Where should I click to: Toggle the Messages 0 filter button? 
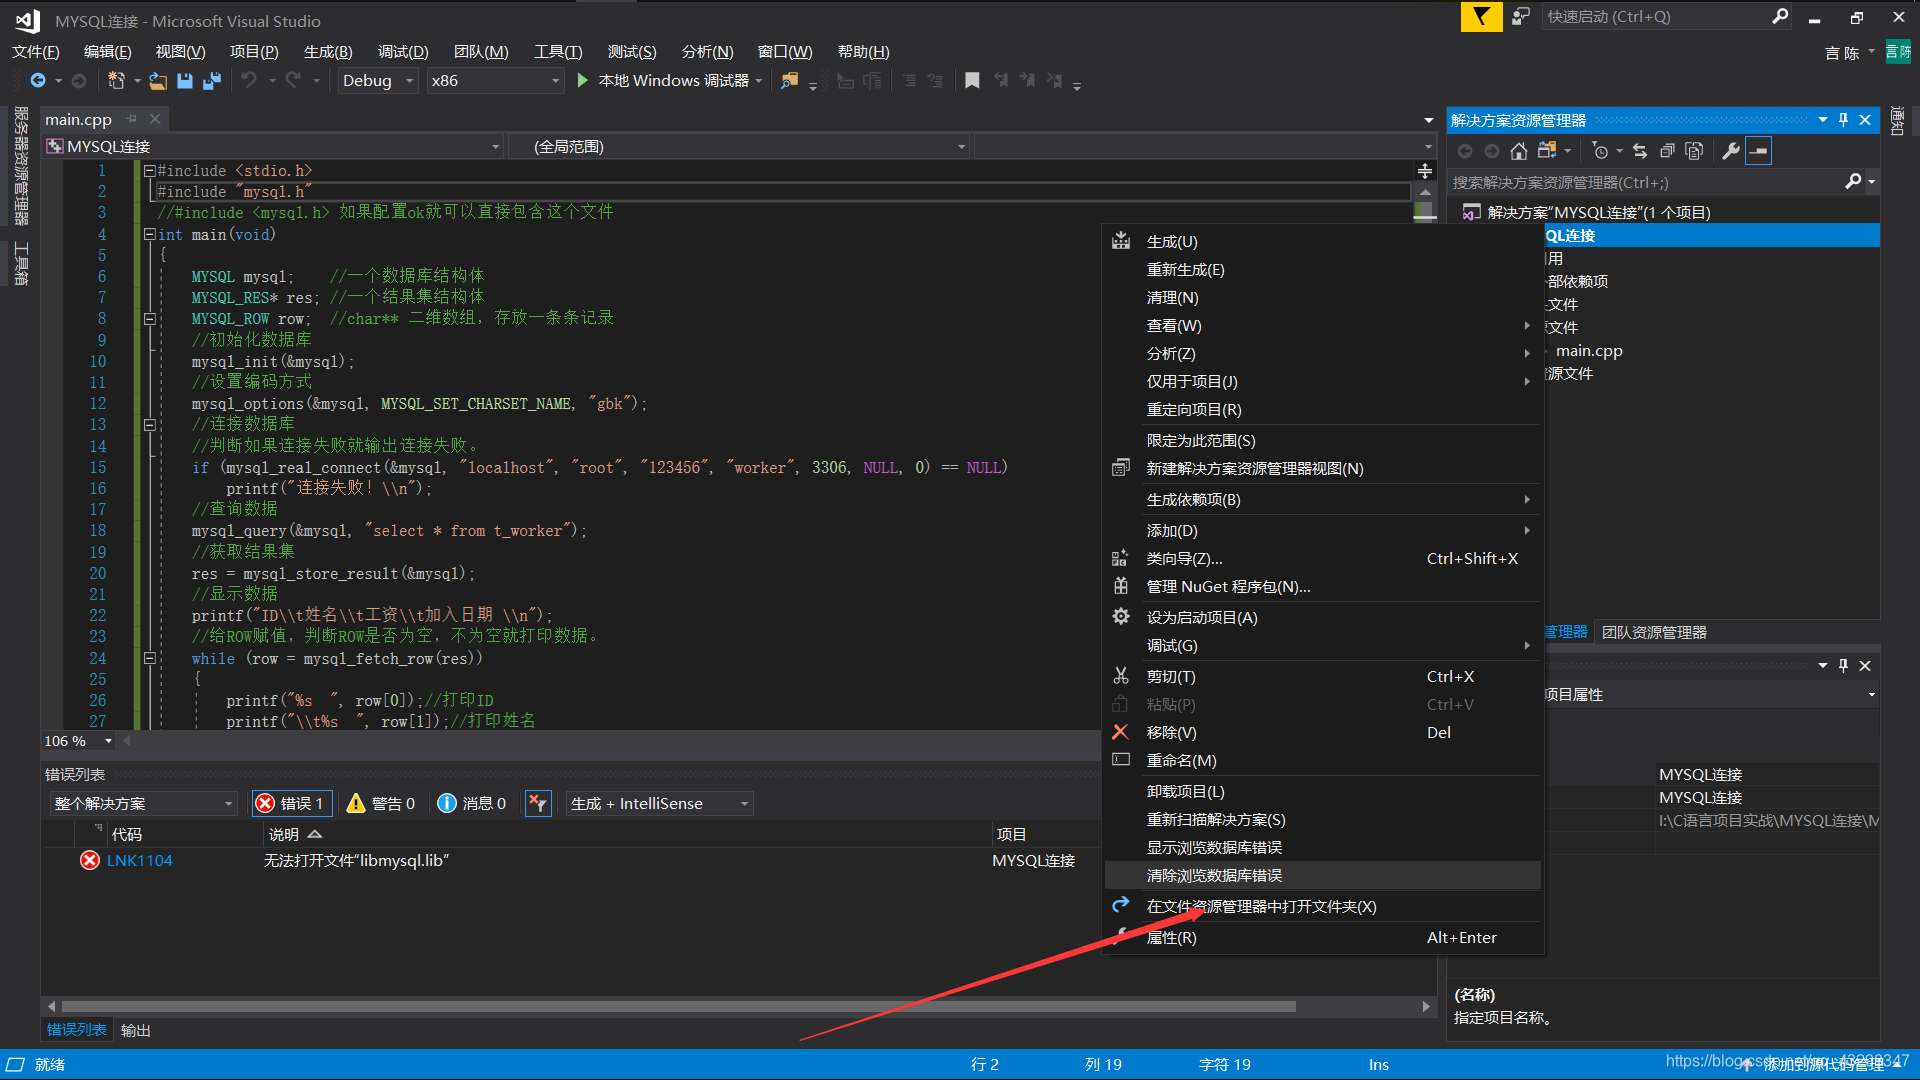coord(472,803)
